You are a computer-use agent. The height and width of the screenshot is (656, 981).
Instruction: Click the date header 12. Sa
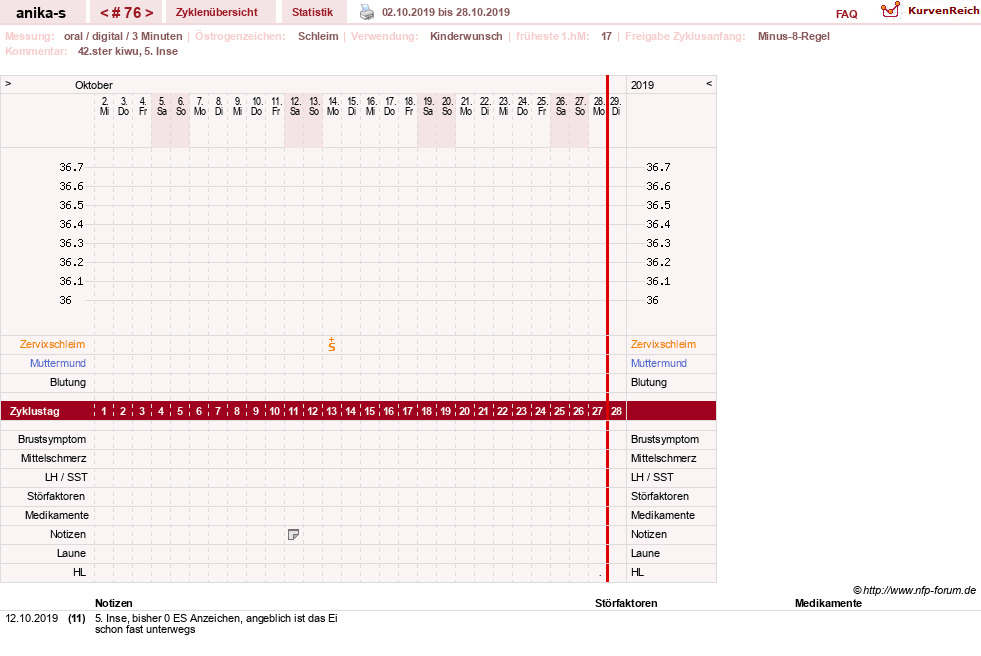point(295,106)
